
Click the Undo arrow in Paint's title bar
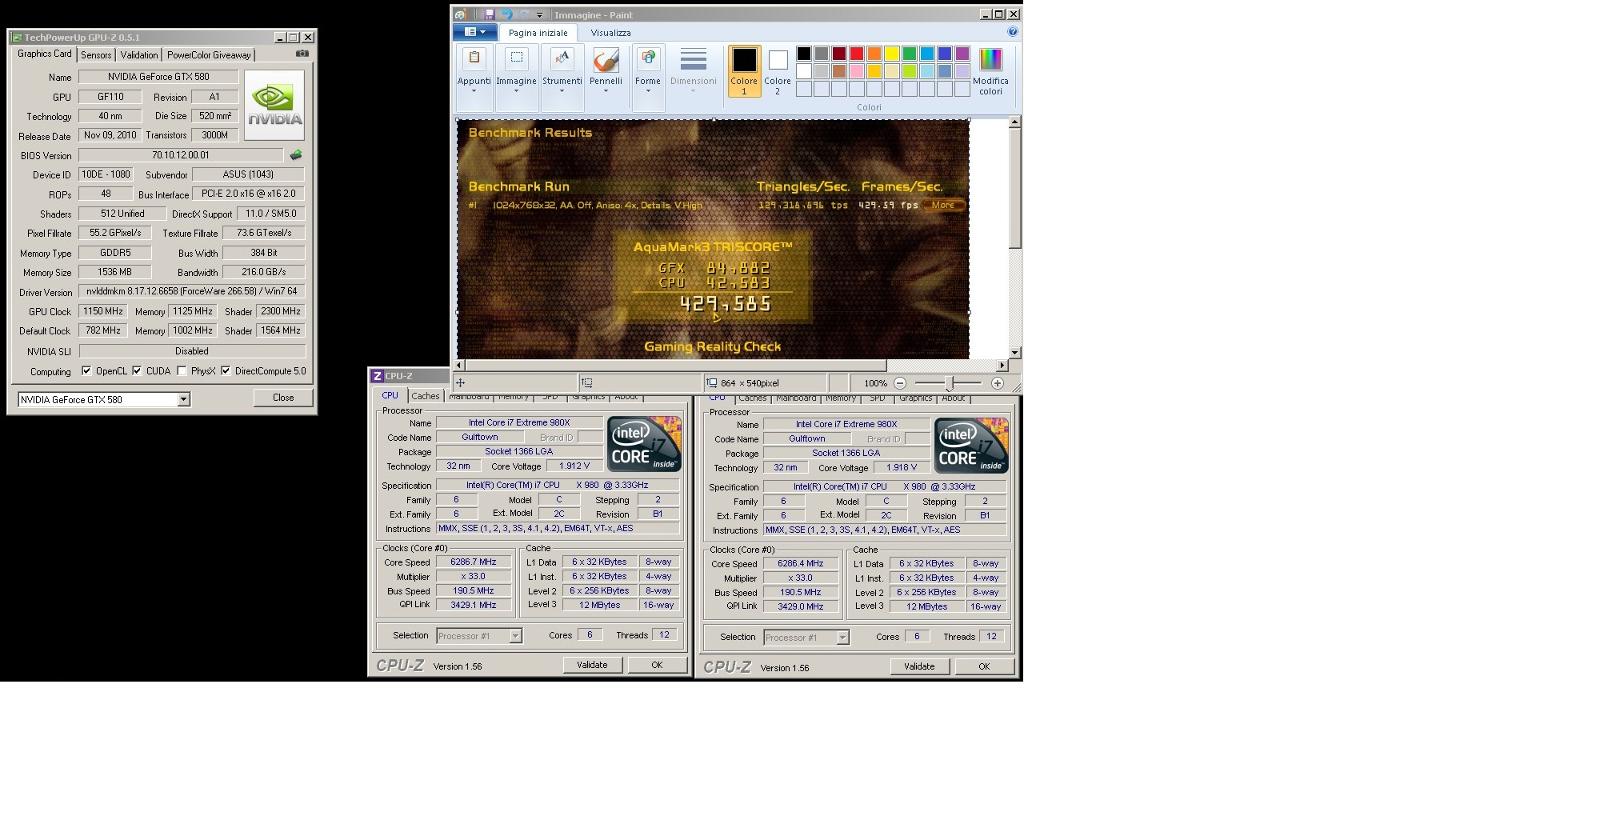tap(506, 15)
